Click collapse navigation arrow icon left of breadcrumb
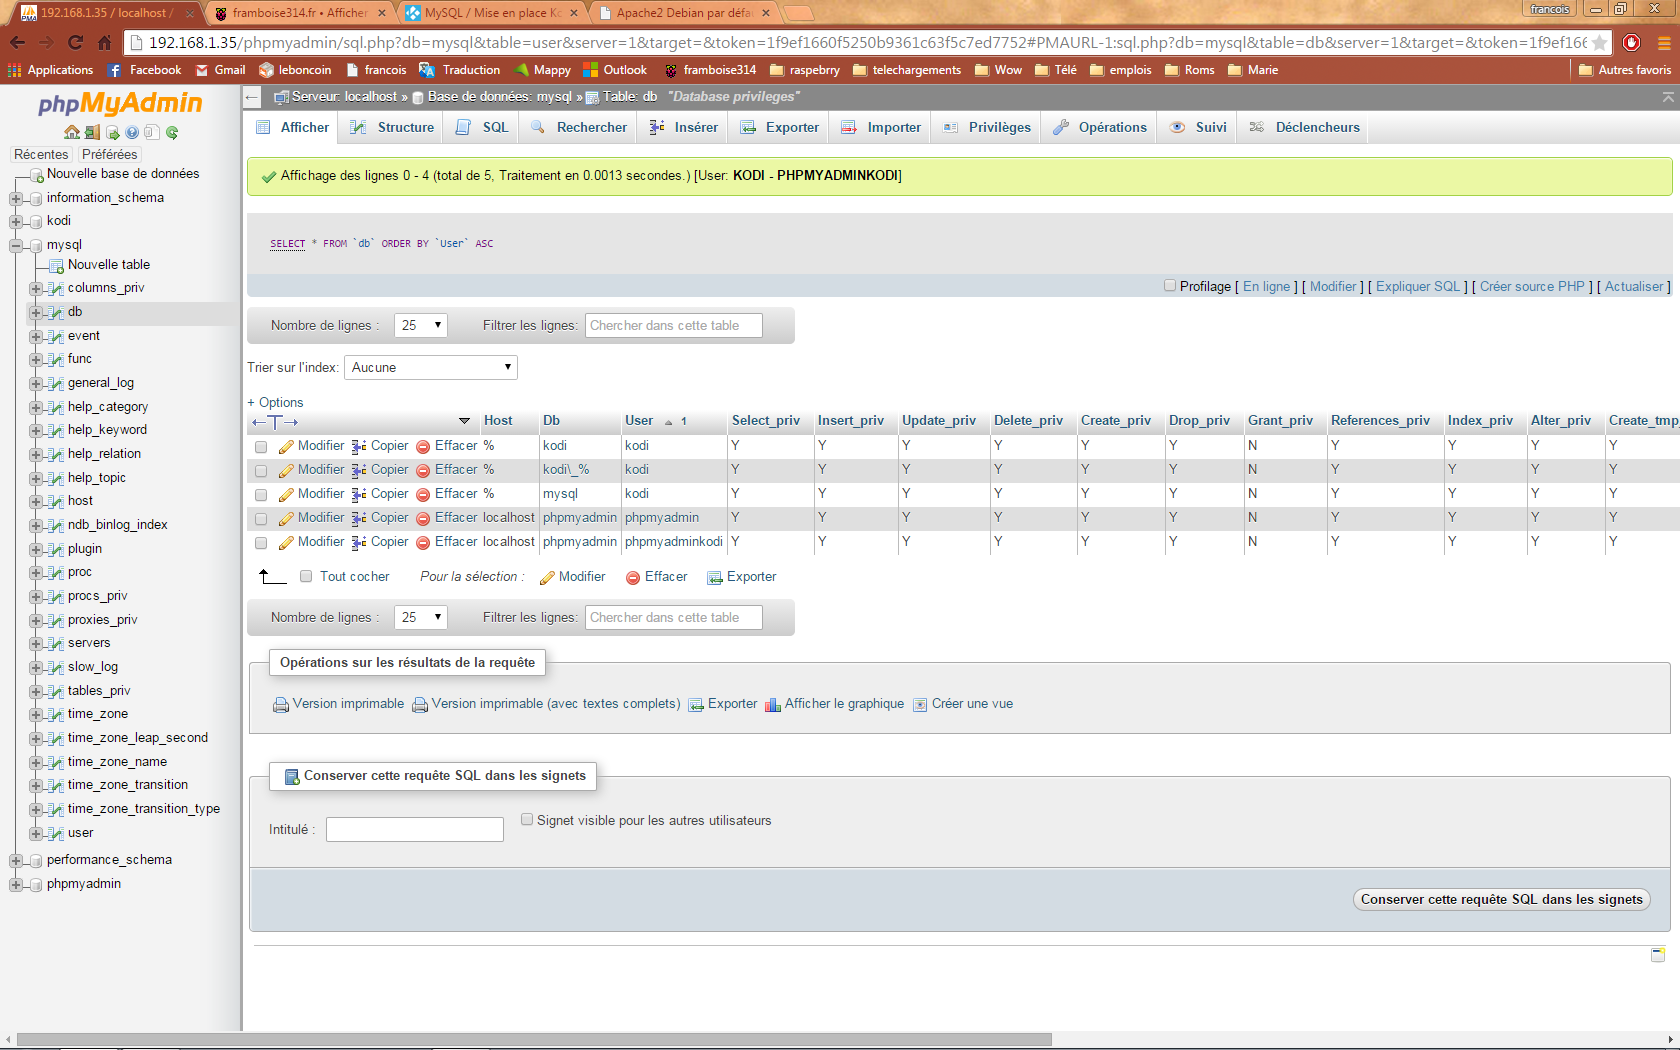 coord(252,97)
